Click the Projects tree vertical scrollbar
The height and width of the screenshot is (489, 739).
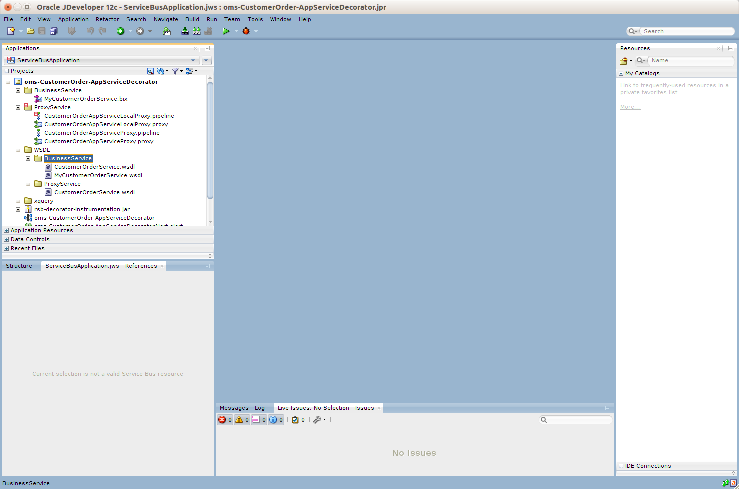click(x=210, y=141)
